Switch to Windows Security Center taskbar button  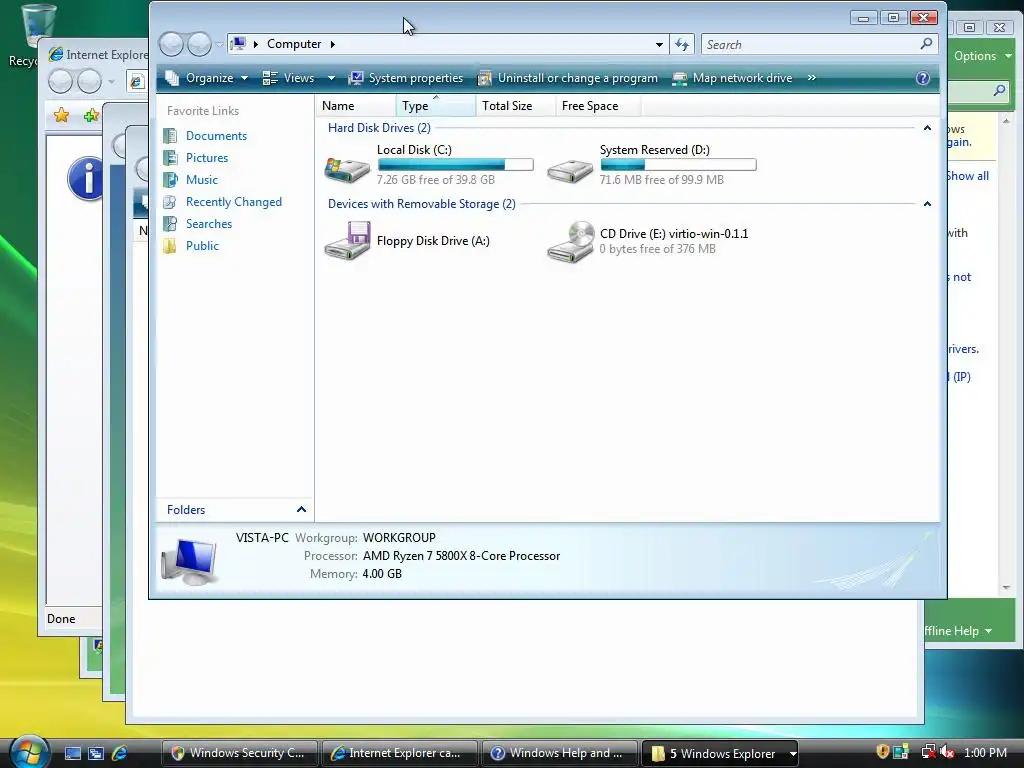pyautogui.click(x=239, y=753)
